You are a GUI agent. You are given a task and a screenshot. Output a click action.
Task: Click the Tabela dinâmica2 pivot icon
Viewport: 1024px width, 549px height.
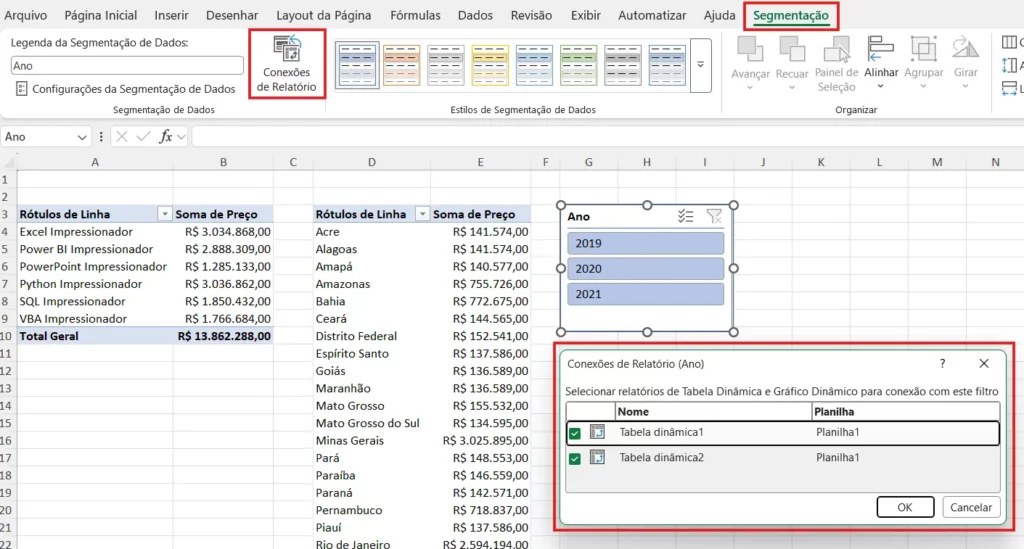[598, 457]
